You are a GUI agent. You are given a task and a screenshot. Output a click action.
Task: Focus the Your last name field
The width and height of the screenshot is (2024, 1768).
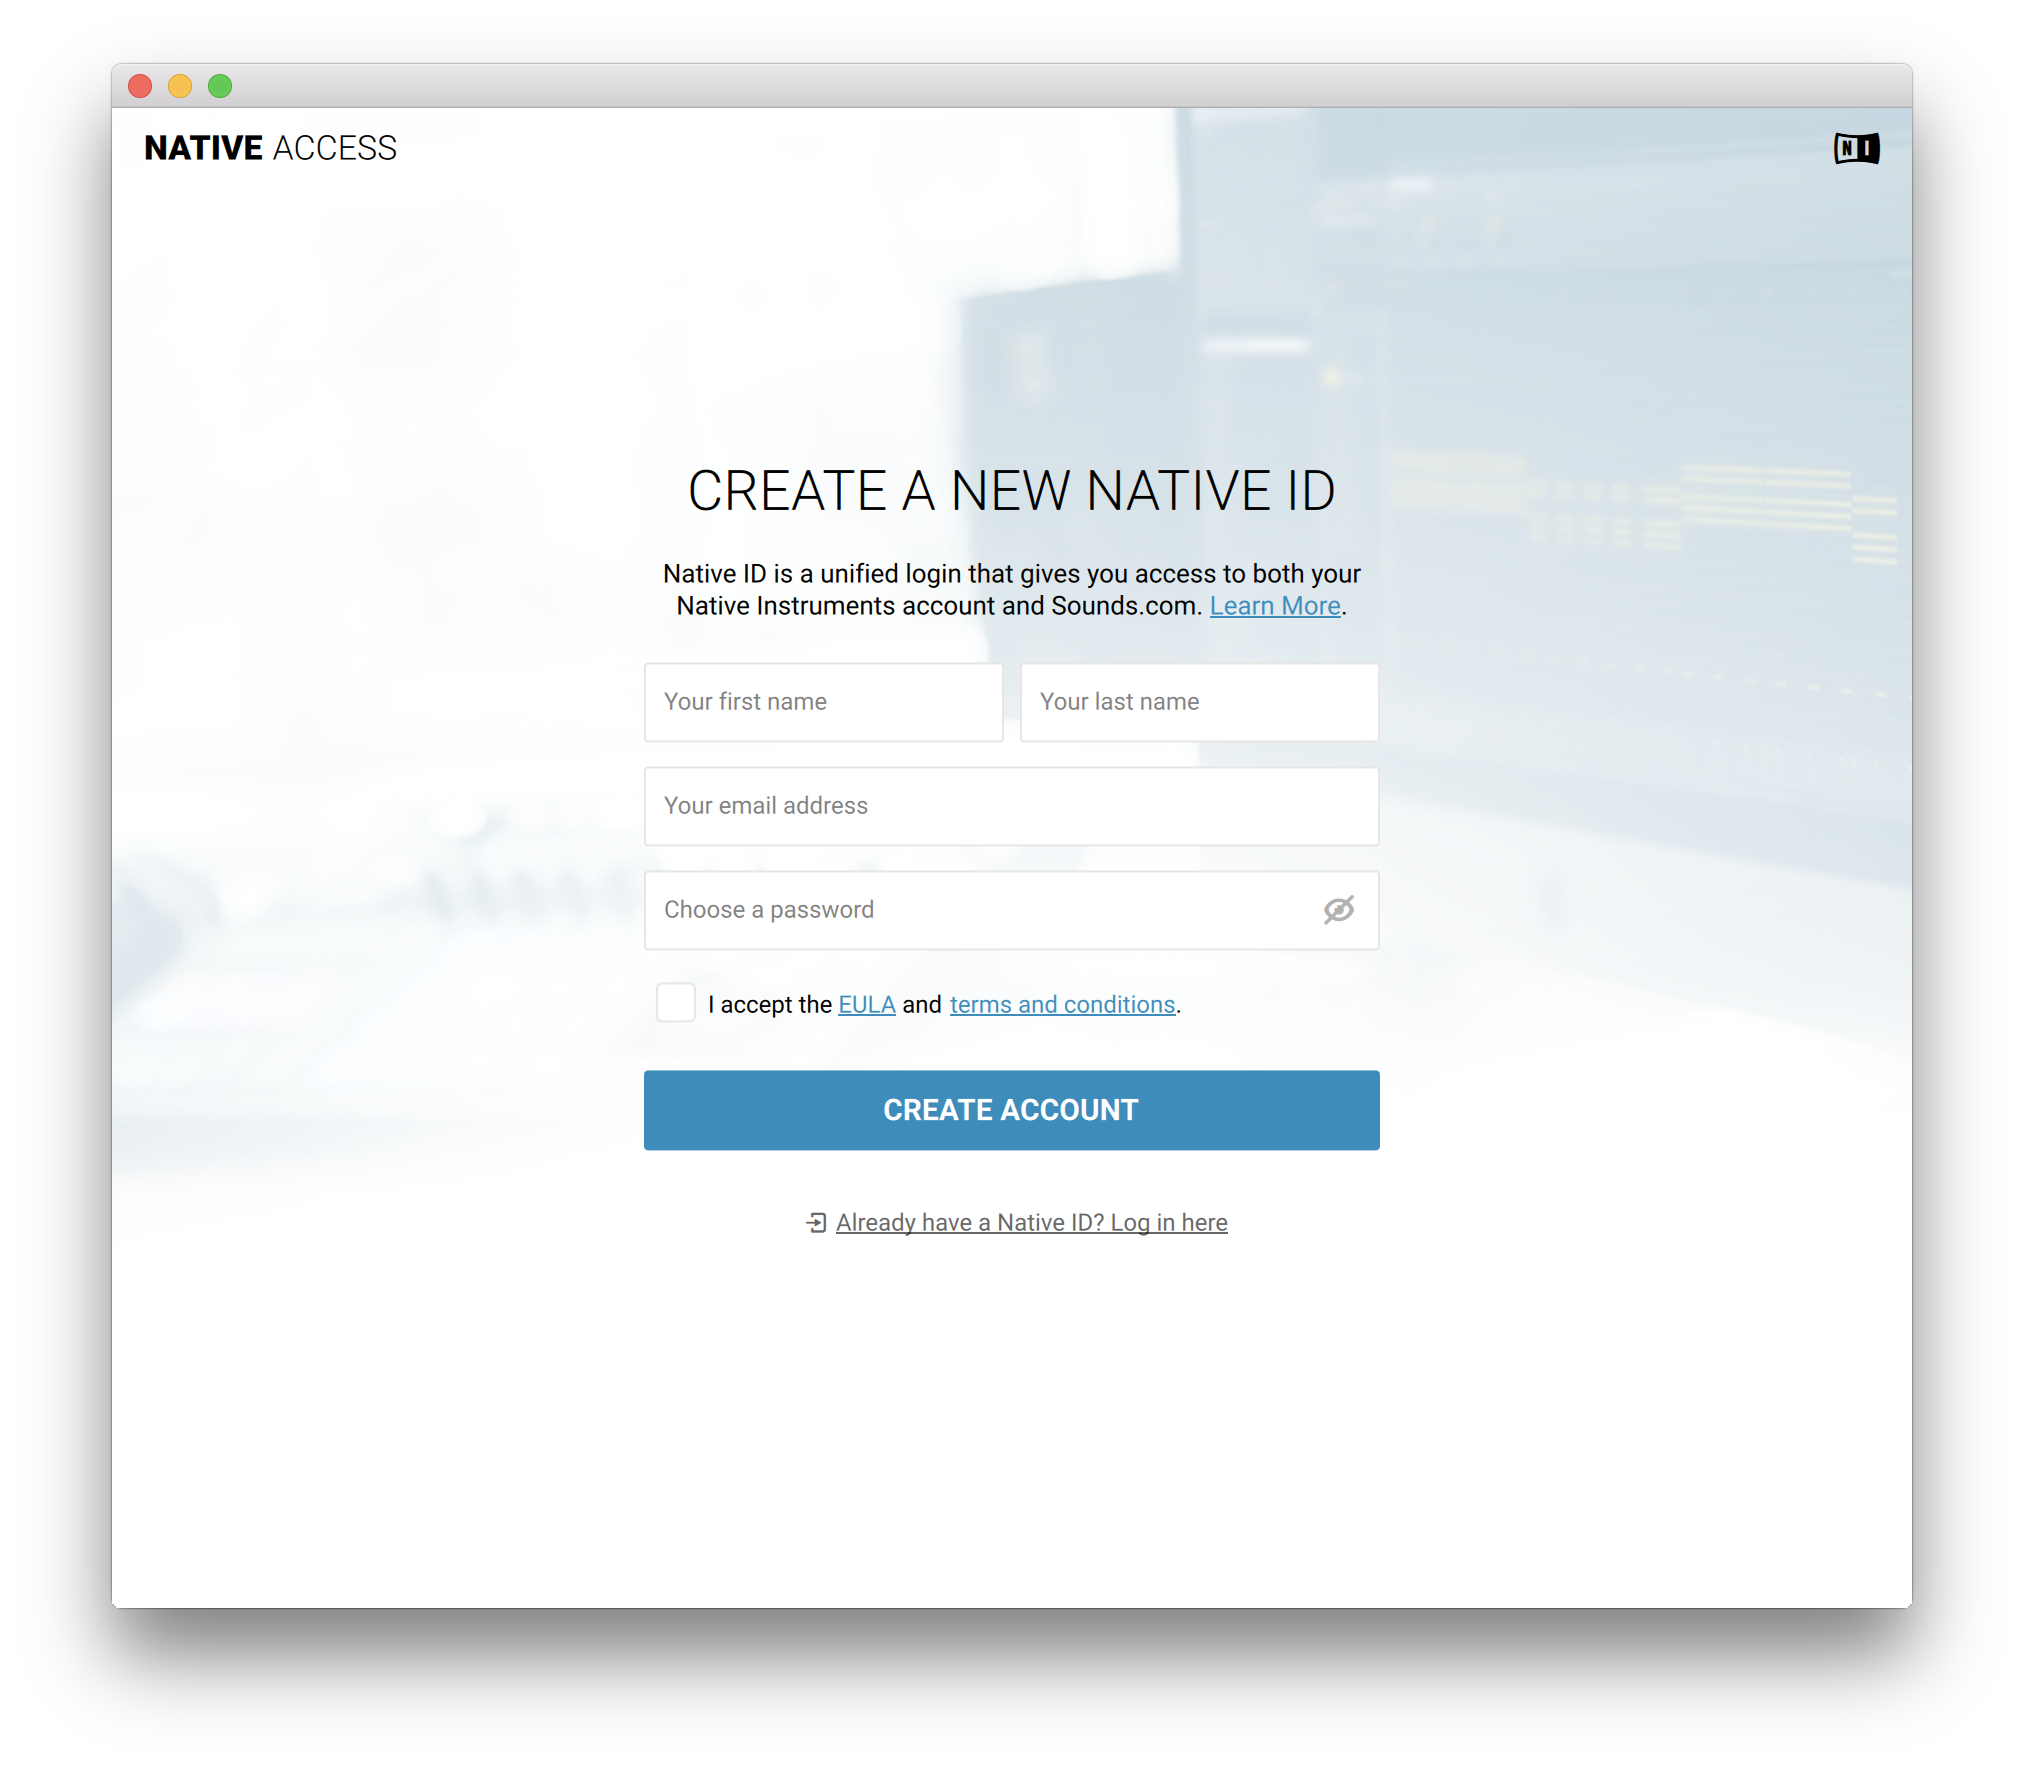tap(1199, 702)
